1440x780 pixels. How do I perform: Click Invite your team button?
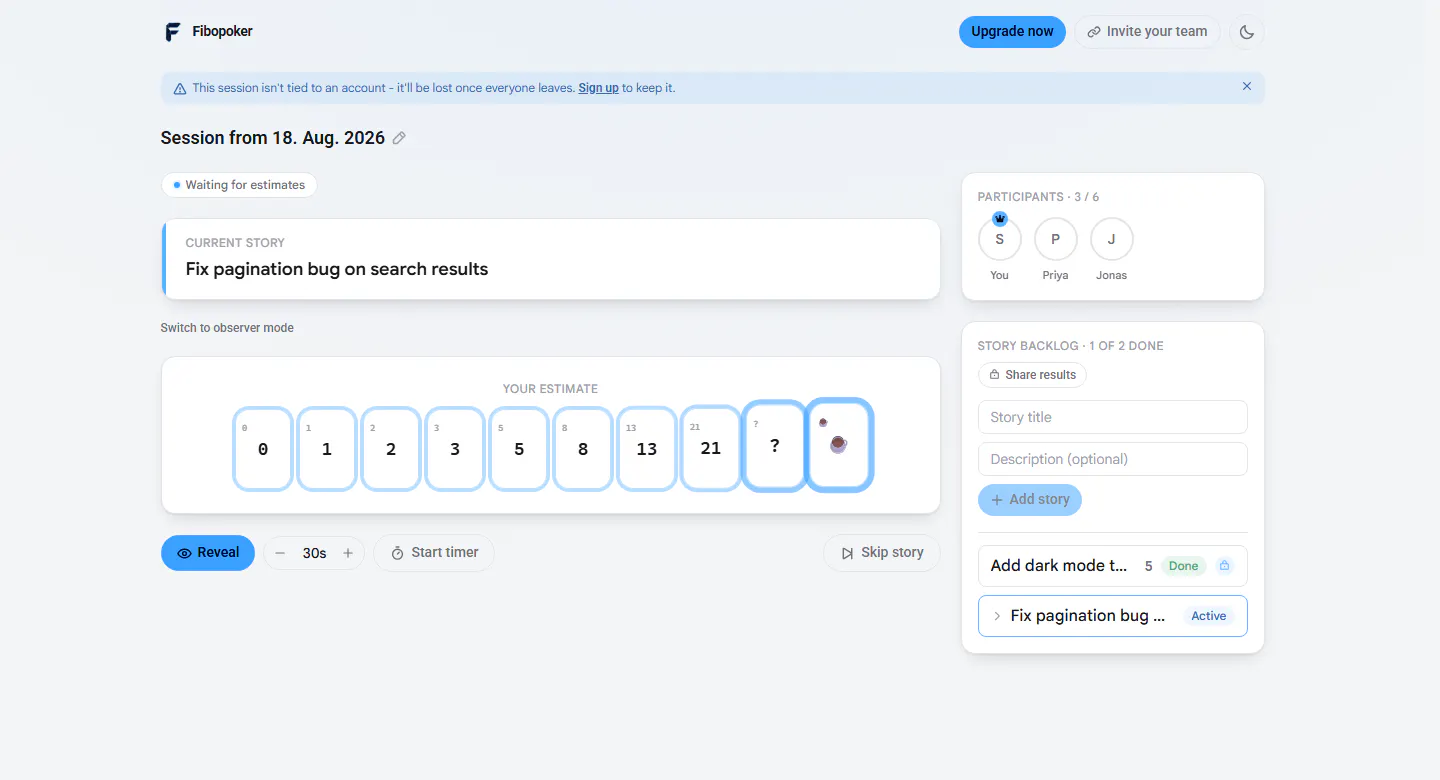(x=1147, y=32)
